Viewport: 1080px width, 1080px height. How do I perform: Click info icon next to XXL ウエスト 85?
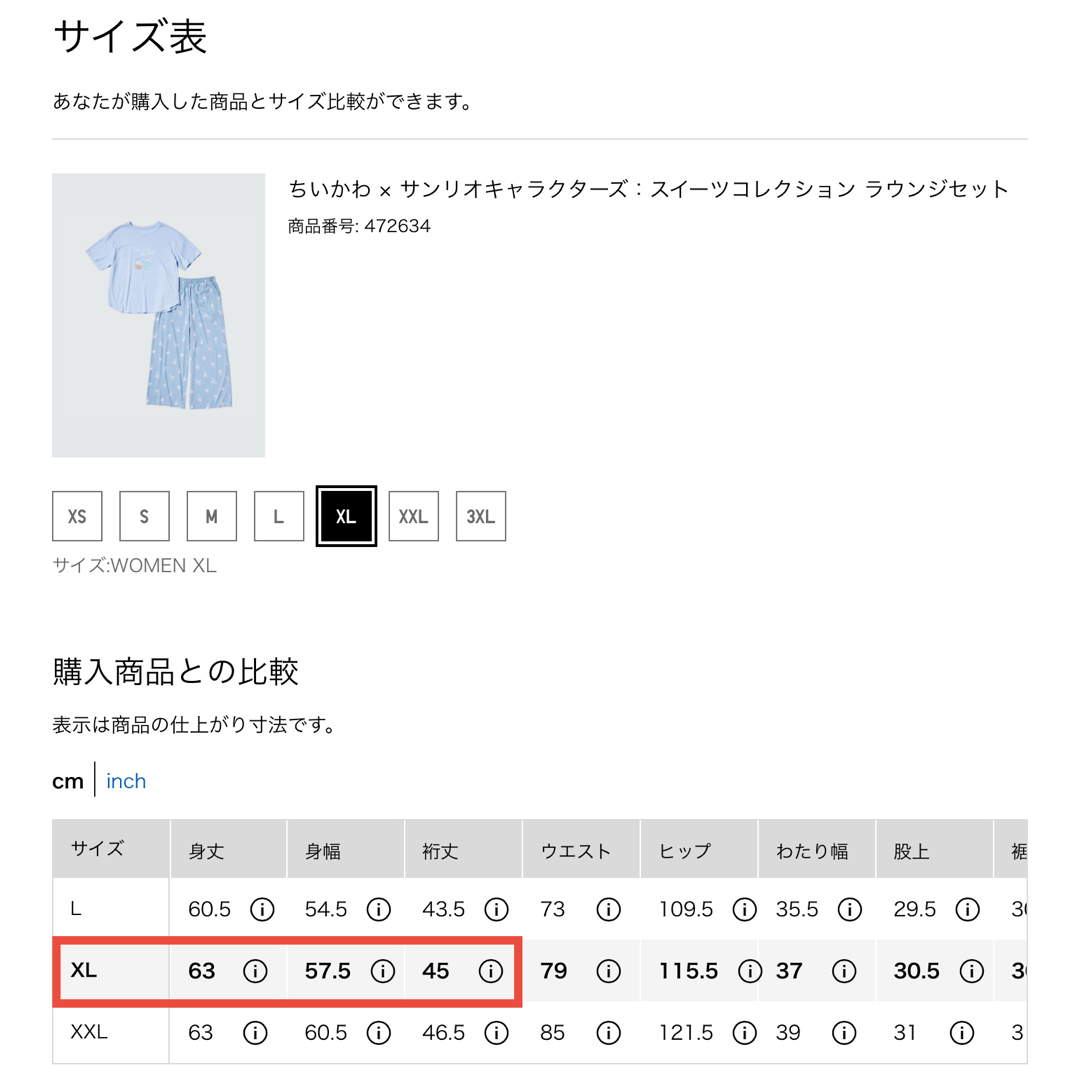[608, 1032]
